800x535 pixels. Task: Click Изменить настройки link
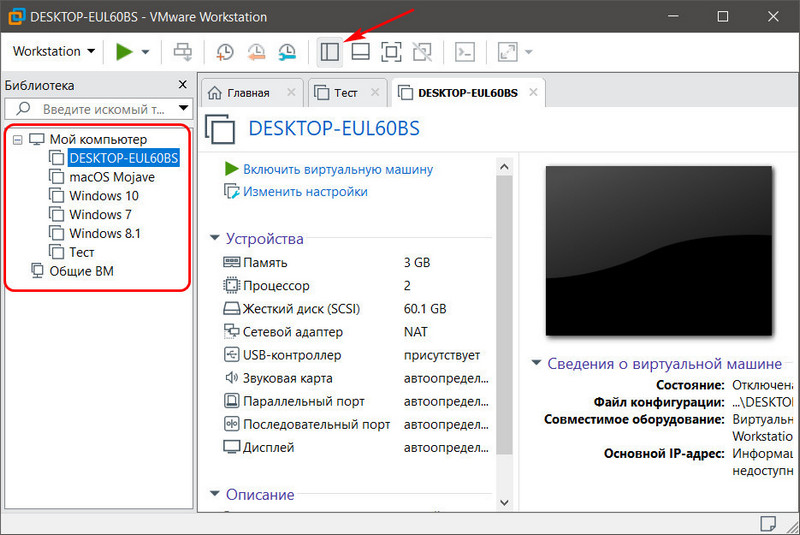coord(305,192)
